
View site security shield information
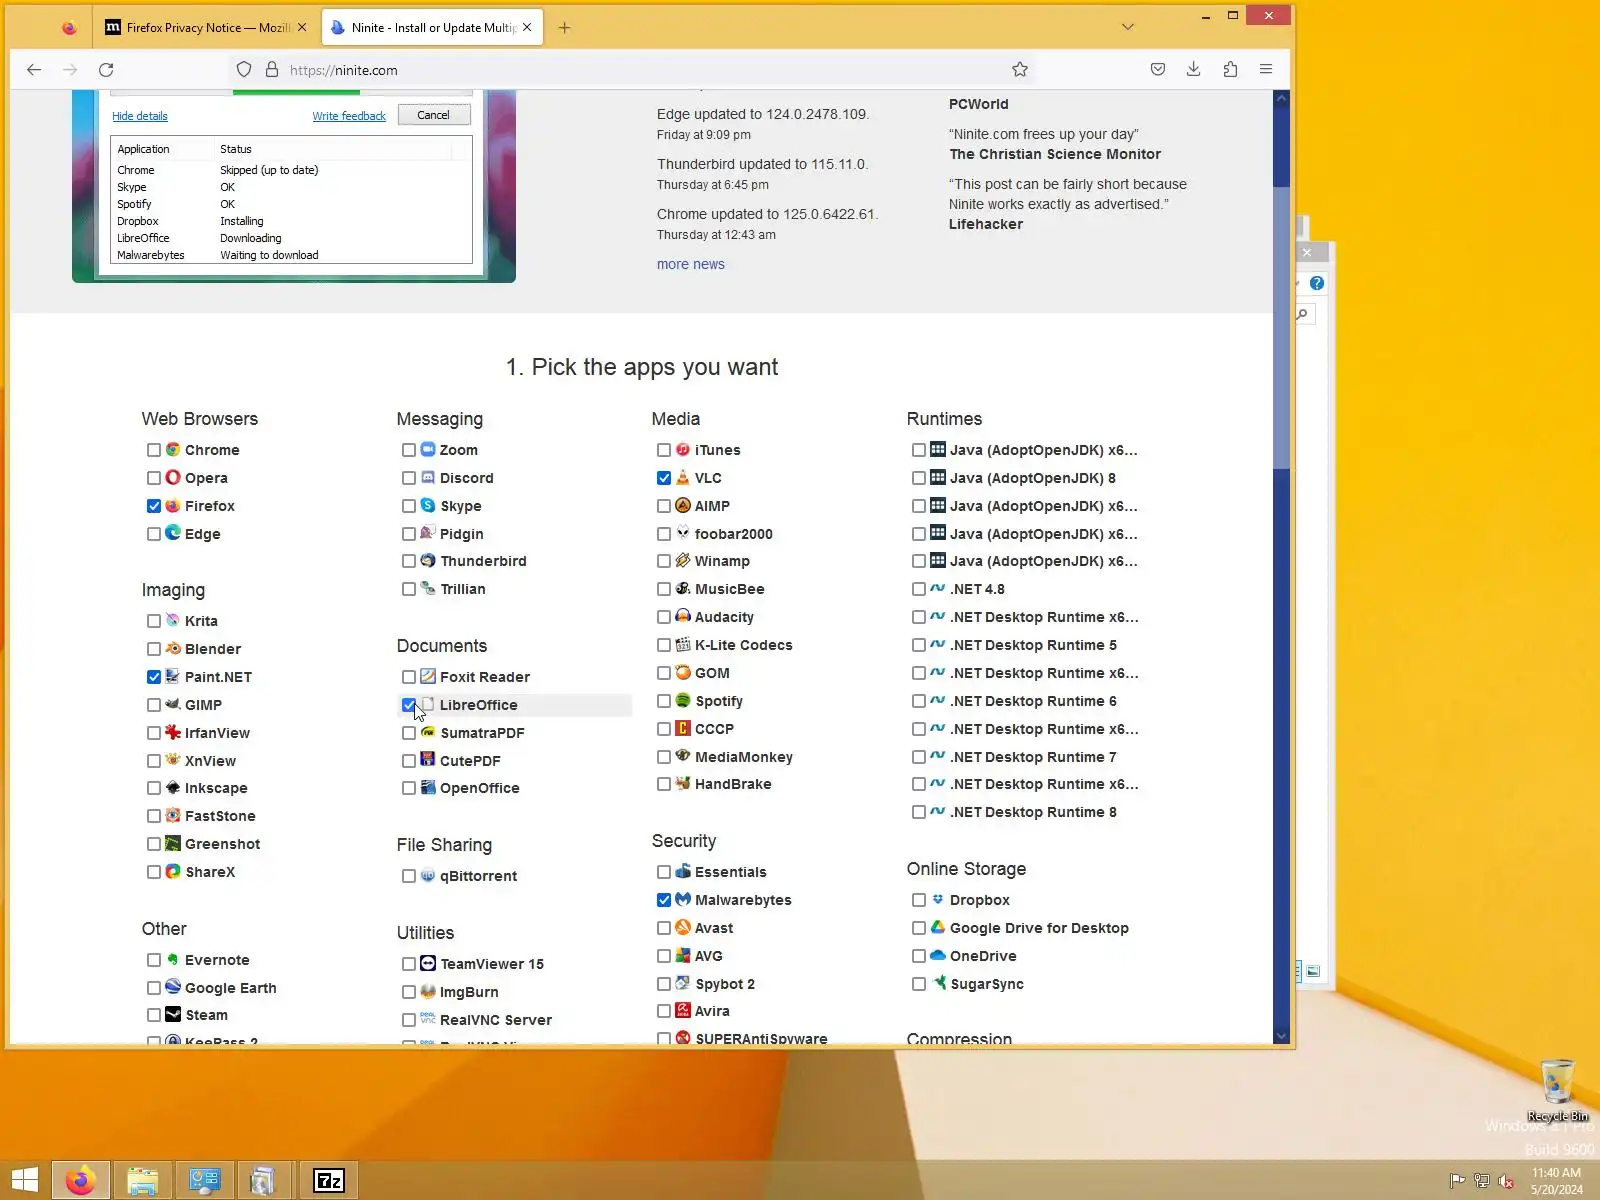tap(244, 70)
